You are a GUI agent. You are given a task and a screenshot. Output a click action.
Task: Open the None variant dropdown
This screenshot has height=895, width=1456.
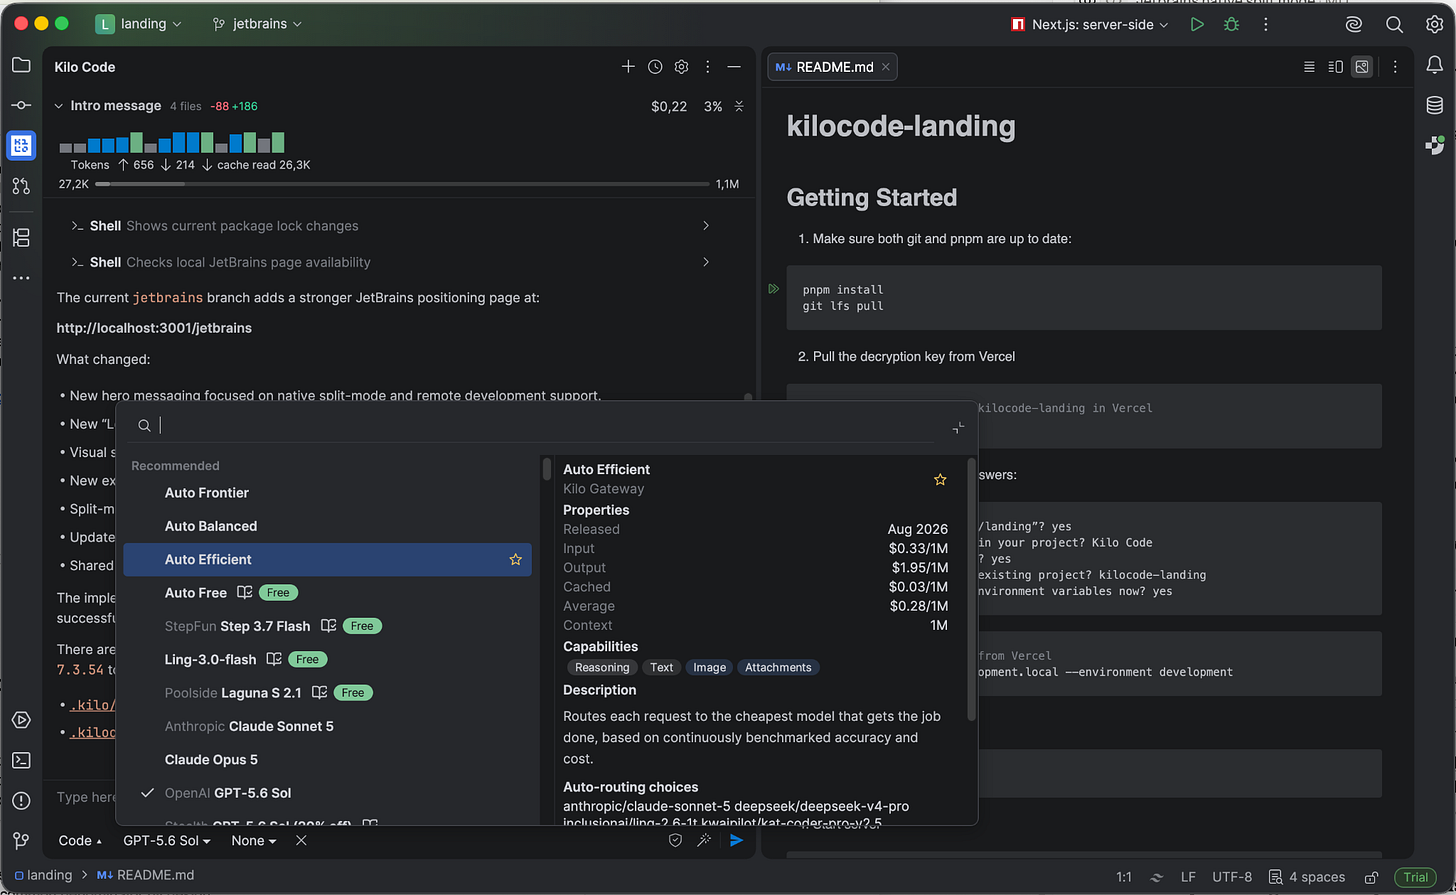click(254, 841)
